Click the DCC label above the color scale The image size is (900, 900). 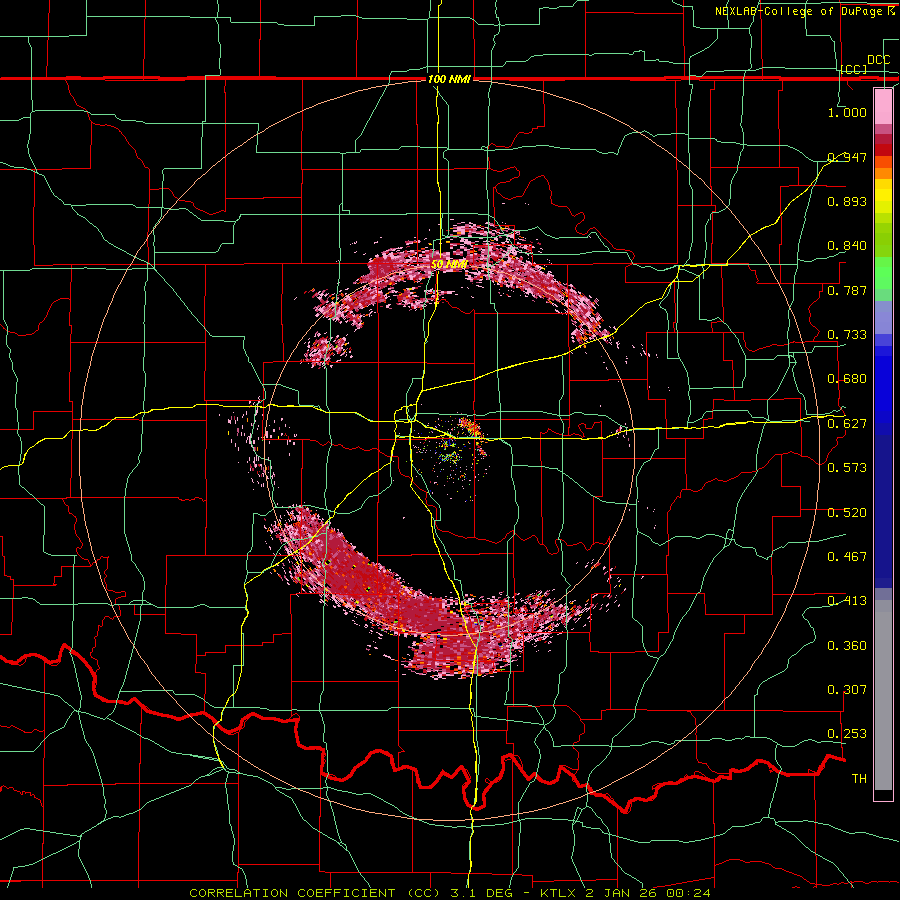(878, 60)
